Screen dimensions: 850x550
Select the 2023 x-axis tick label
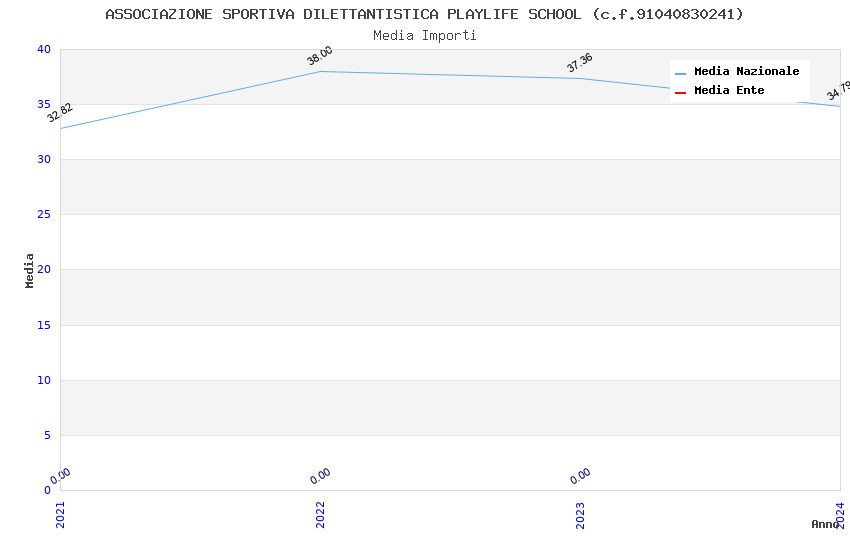[580, 515]
